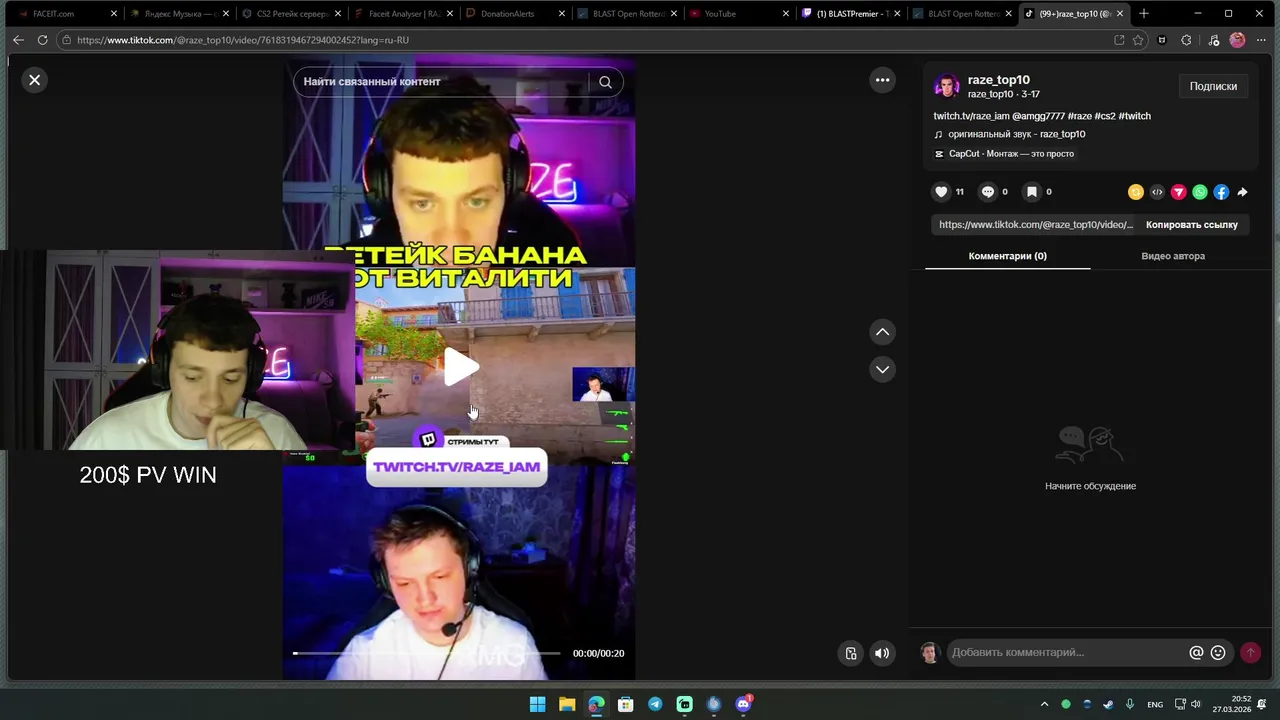This screenshot has height=720, width=1280.
Task: Open the browser profile avatar
Action: click(1237, 40)
